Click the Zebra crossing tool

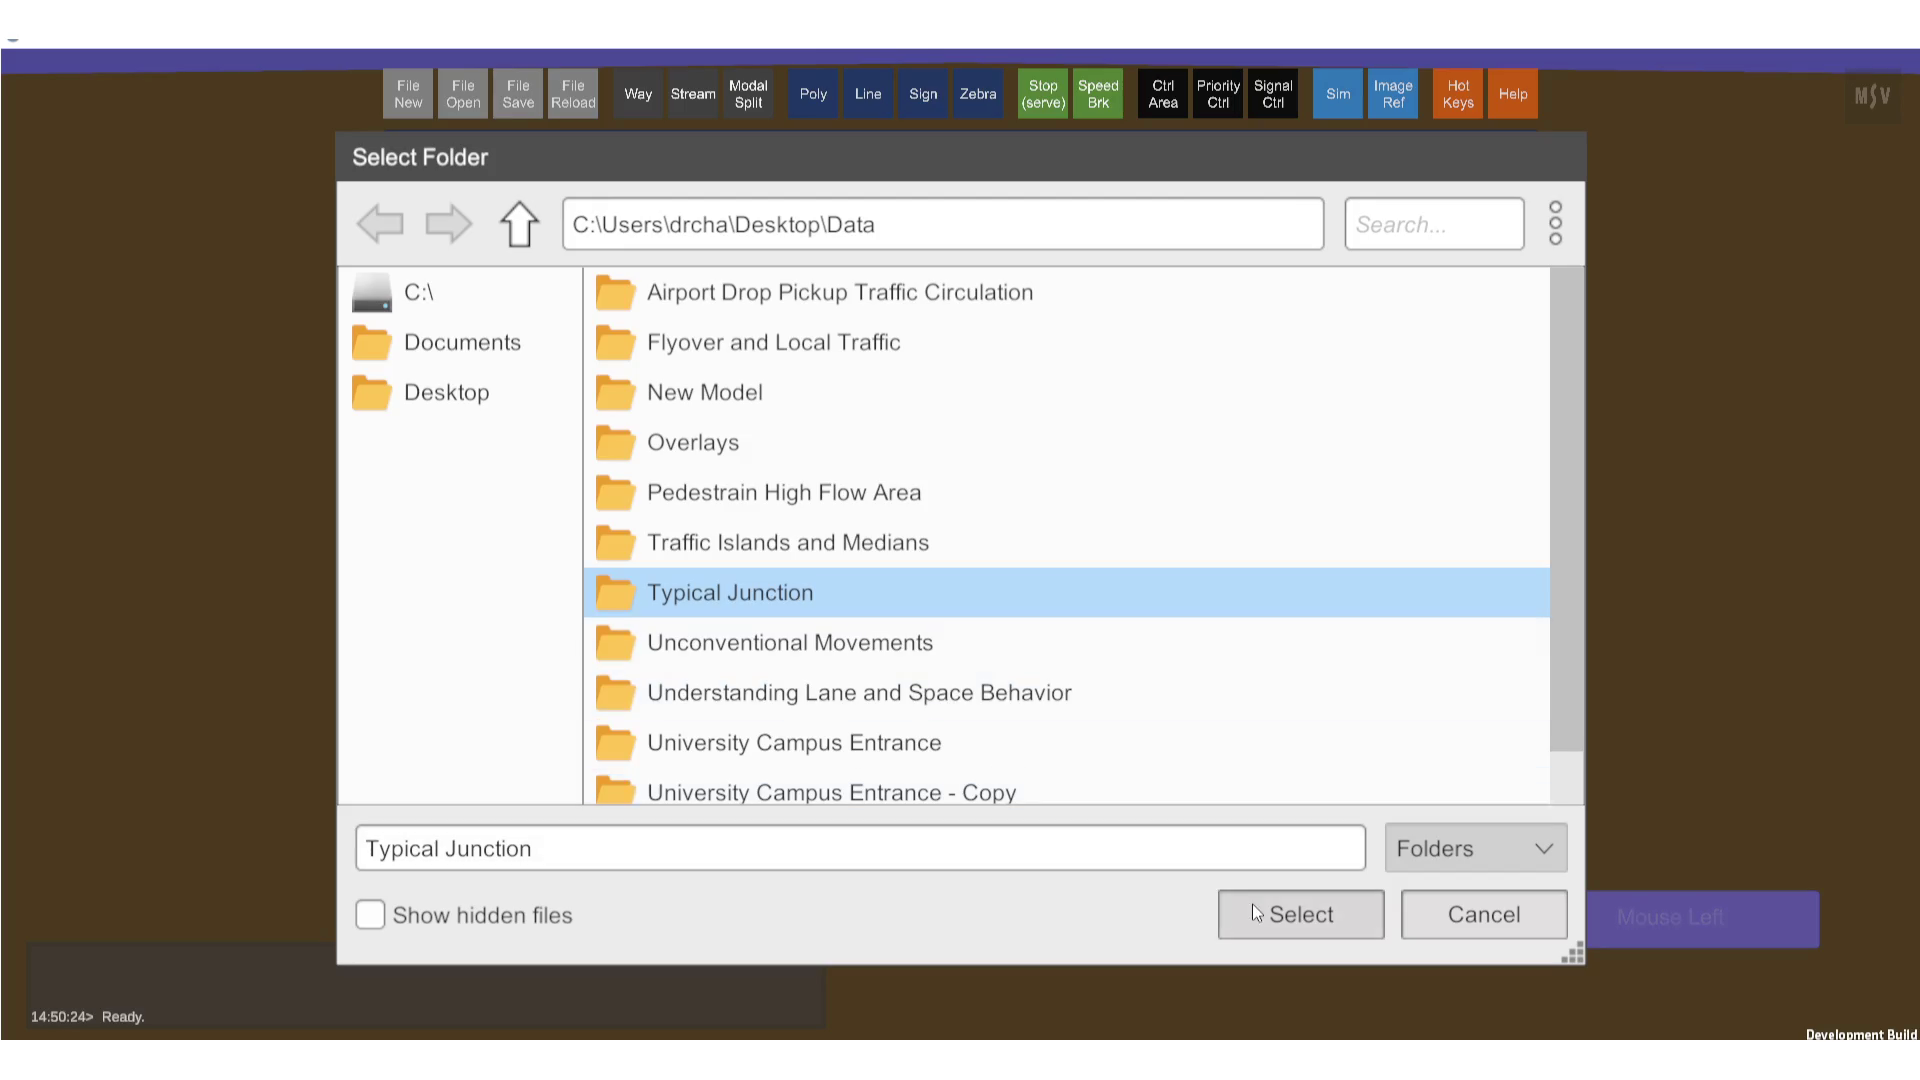977,94
